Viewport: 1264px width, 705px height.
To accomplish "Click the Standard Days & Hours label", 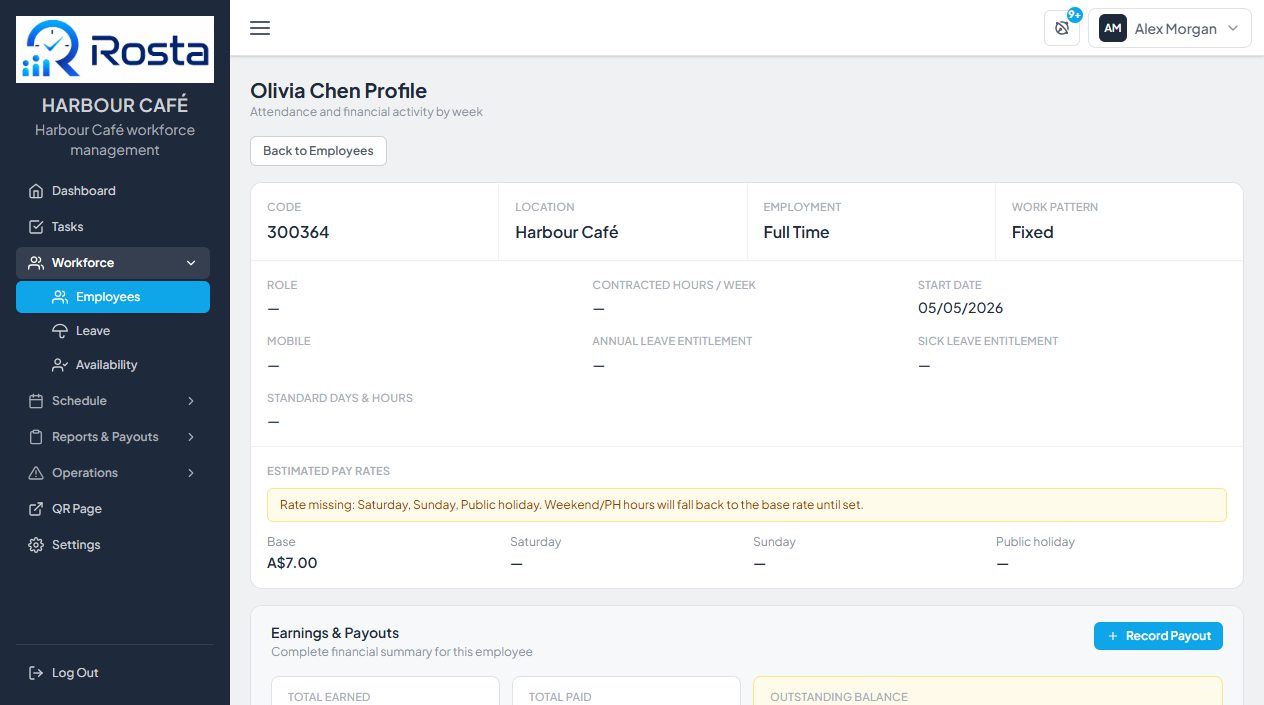I will pyautogui.click(x=340, y=398).
